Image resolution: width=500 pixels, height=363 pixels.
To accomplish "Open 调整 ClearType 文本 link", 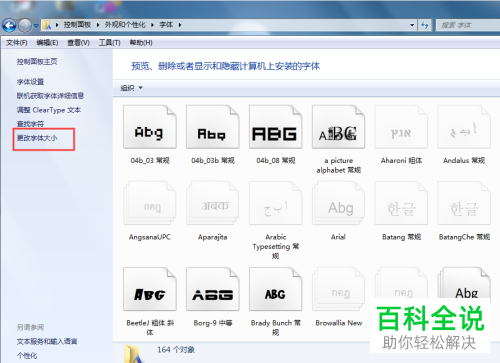I will 49,110.
